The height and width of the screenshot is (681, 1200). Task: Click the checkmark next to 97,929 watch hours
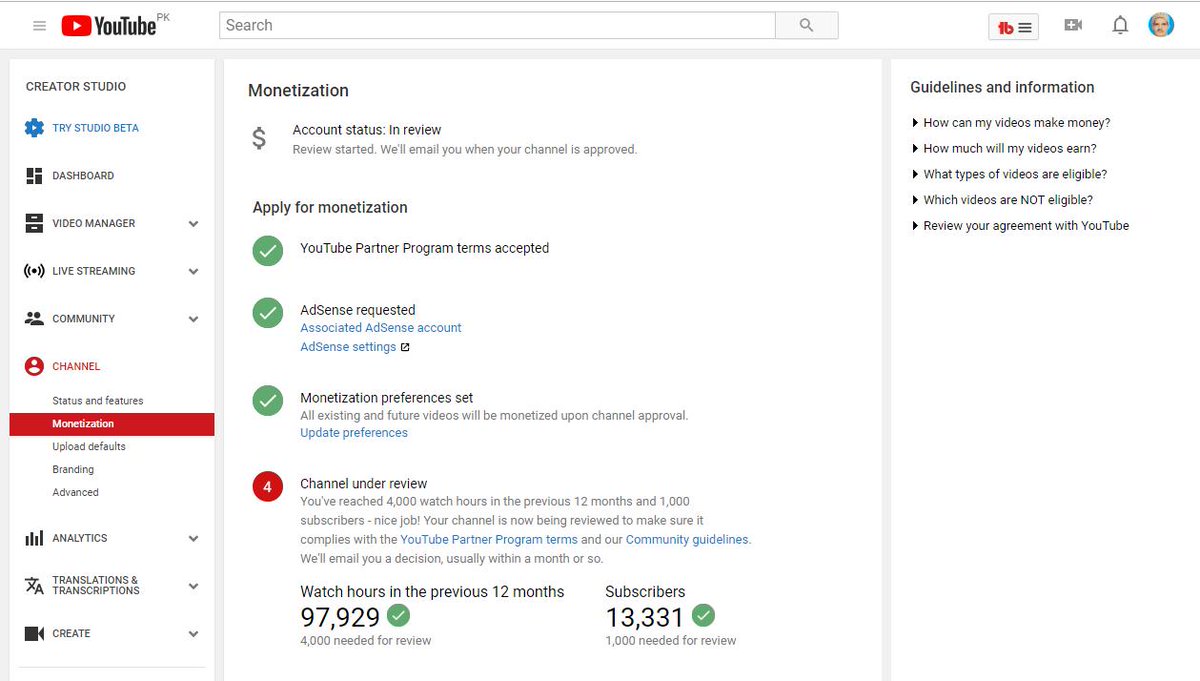pos(398,614)
